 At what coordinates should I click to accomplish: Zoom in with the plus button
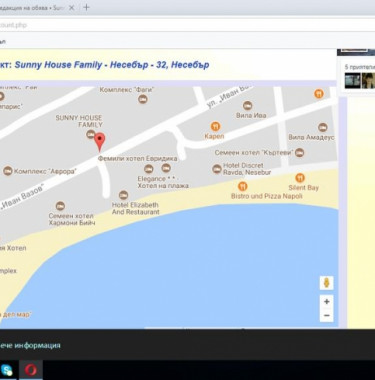[327, 302]
